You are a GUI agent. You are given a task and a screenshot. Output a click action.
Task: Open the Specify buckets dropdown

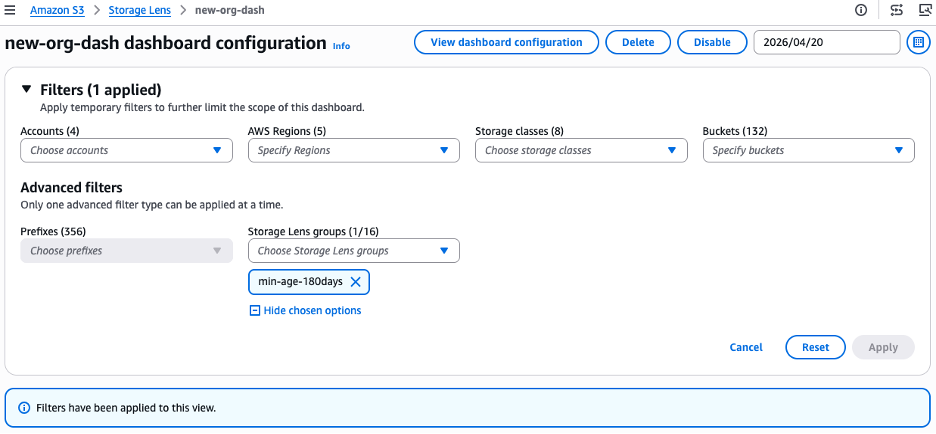tap(809, 150)
